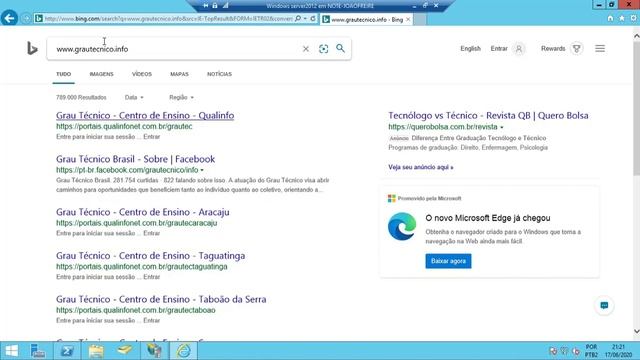Click the Baixar agora button

coord(448,261)
